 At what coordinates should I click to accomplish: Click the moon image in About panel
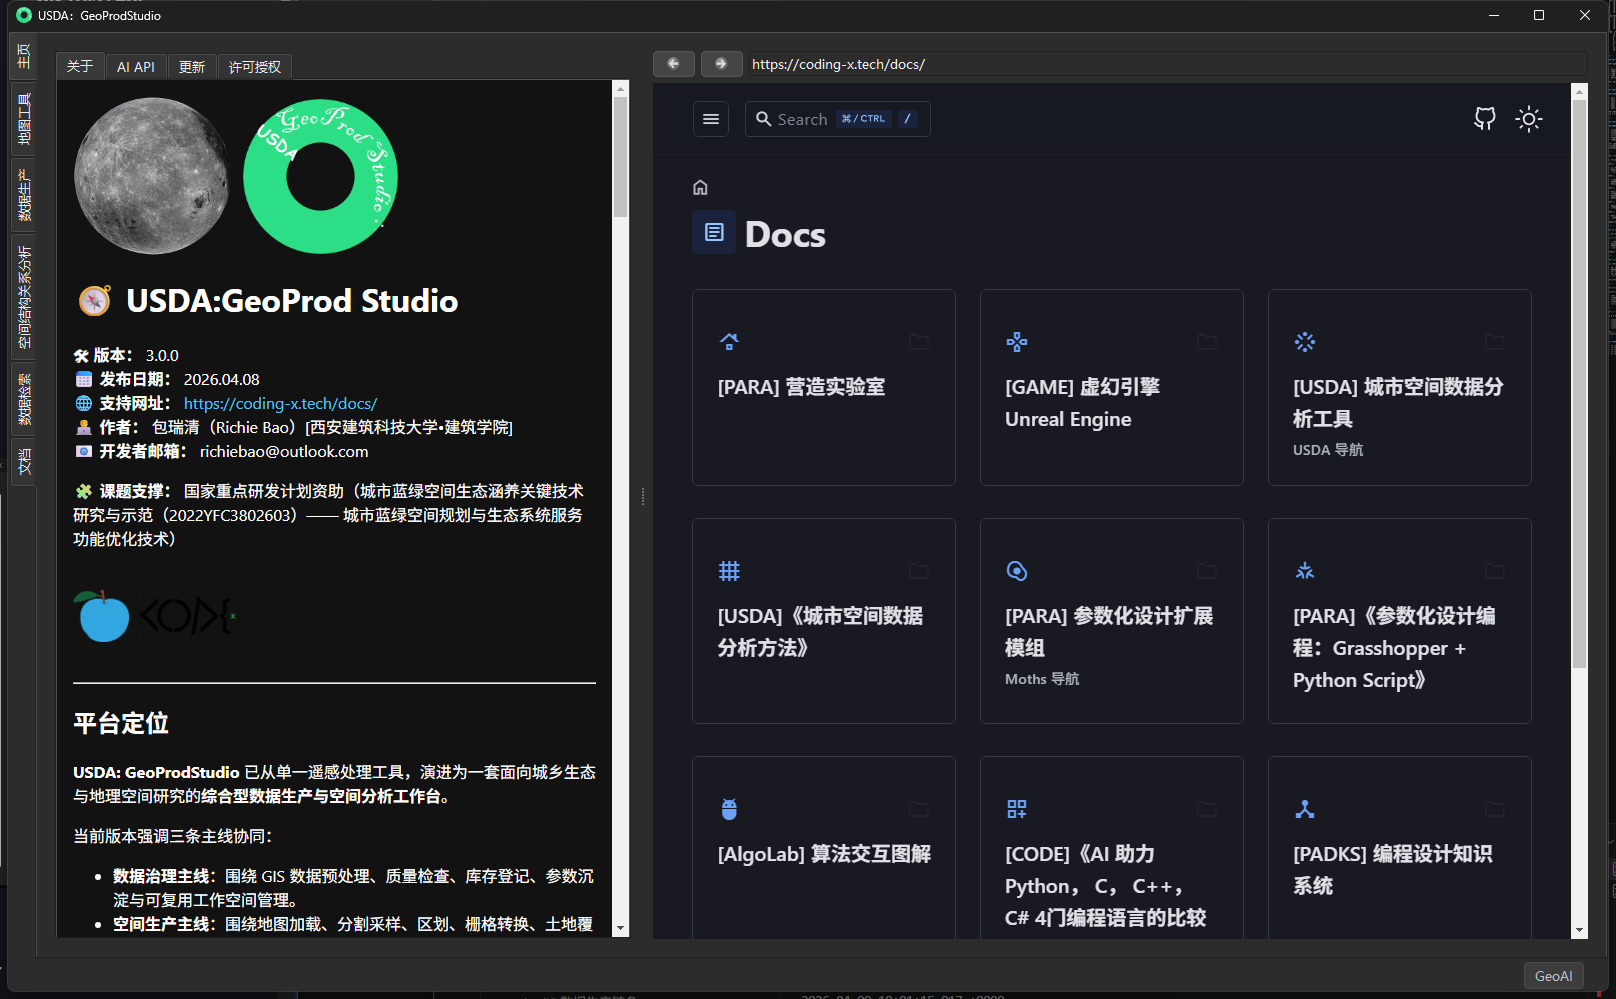(152, 175)
